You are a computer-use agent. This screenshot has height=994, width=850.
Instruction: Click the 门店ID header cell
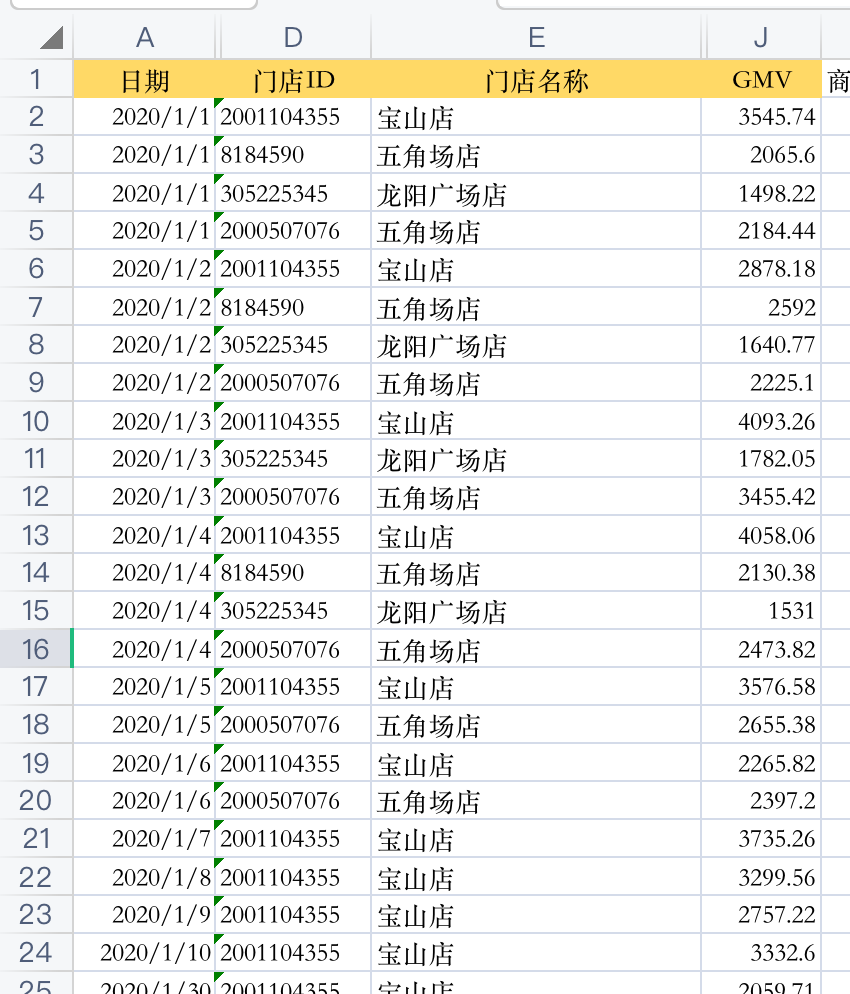tap(293, 79)
